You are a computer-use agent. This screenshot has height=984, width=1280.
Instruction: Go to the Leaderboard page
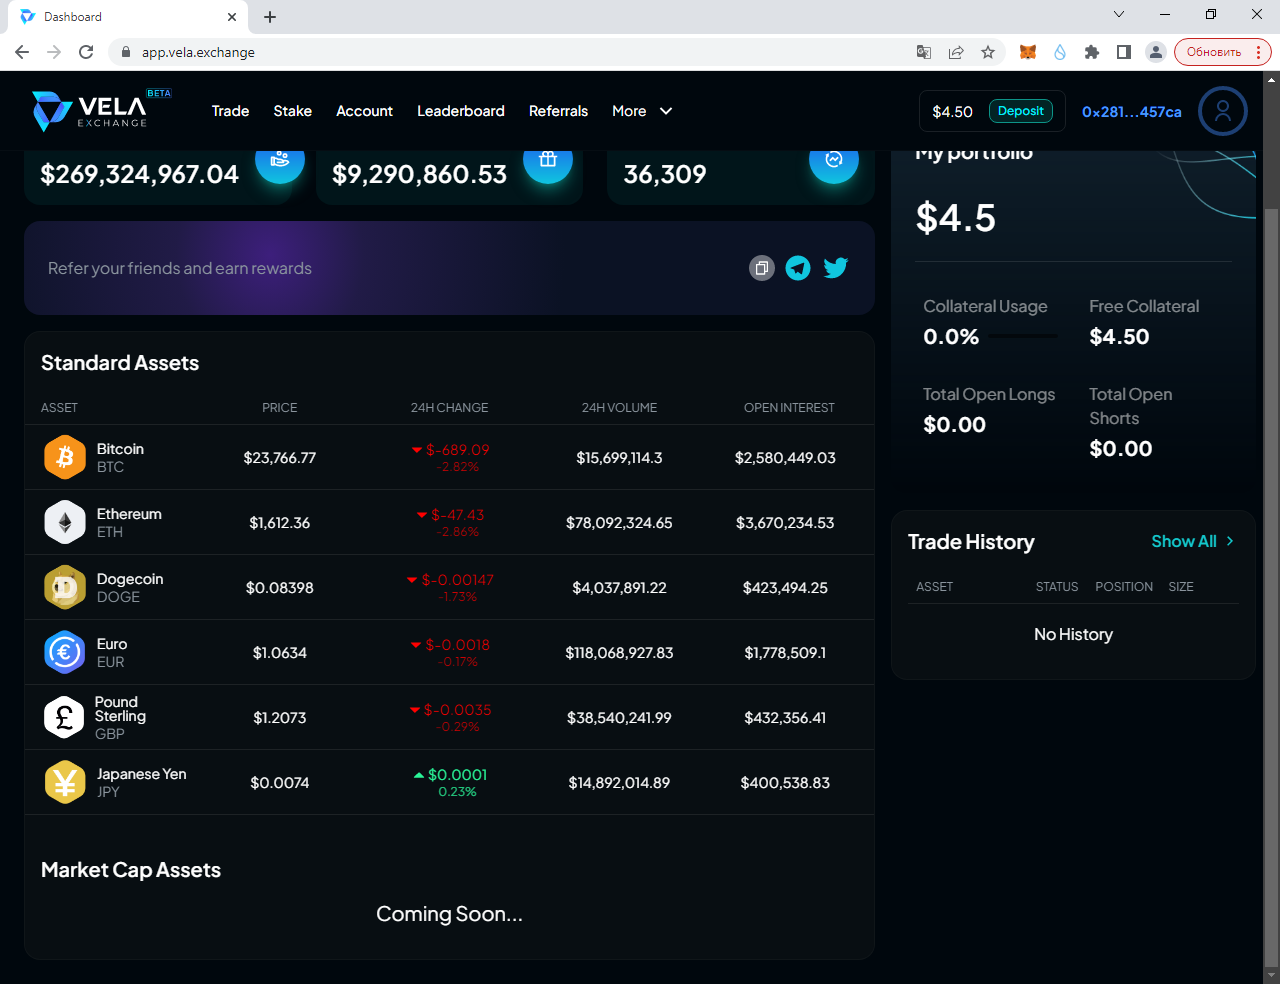460,111
